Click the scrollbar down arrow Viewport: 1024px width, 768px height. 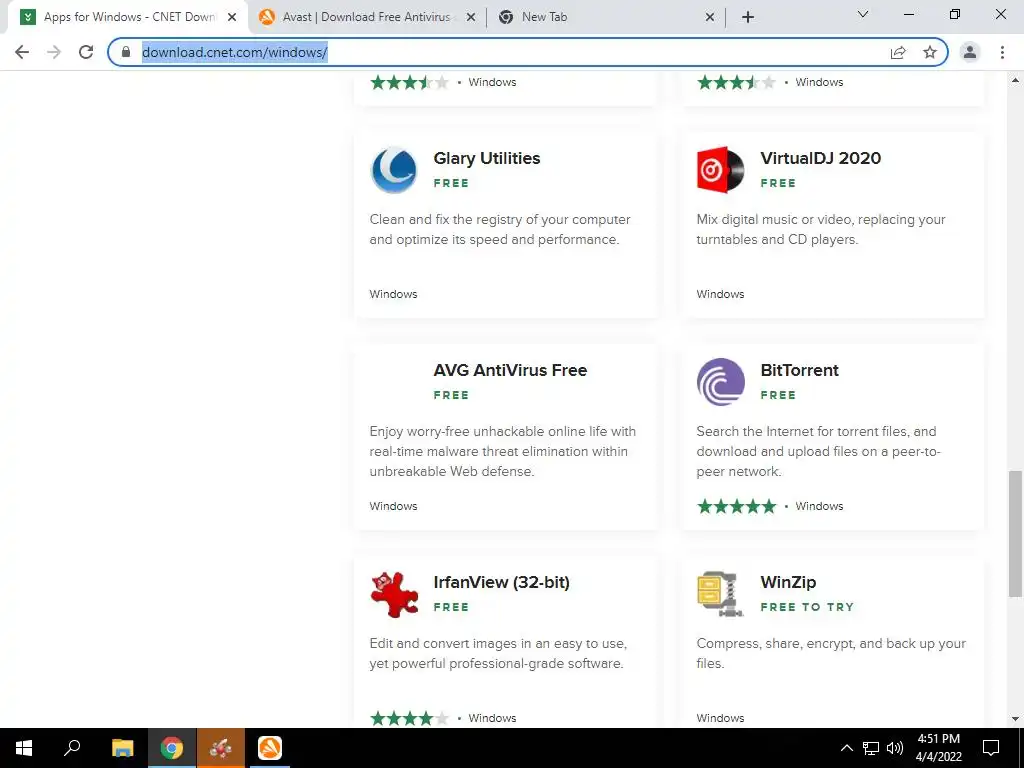pos(1015,719)
